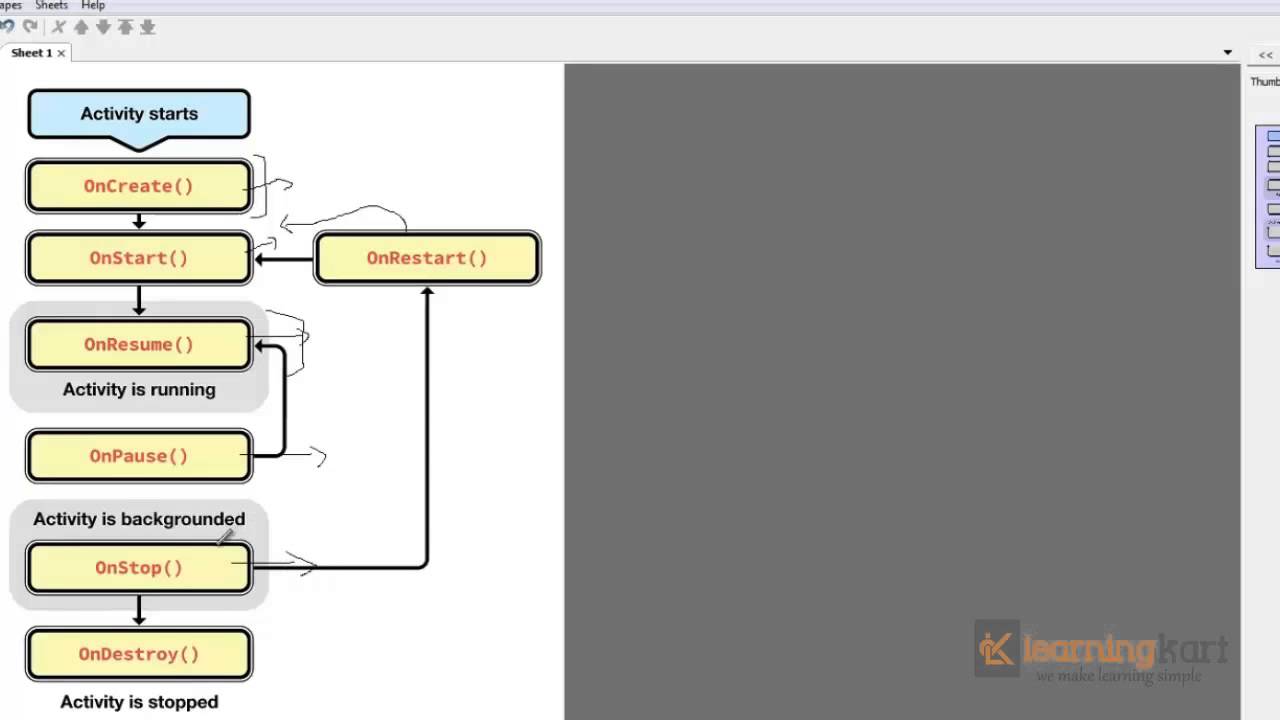Screen dimensions: 1280x720
Task: Open the Help menu
Action: (93, 6)
